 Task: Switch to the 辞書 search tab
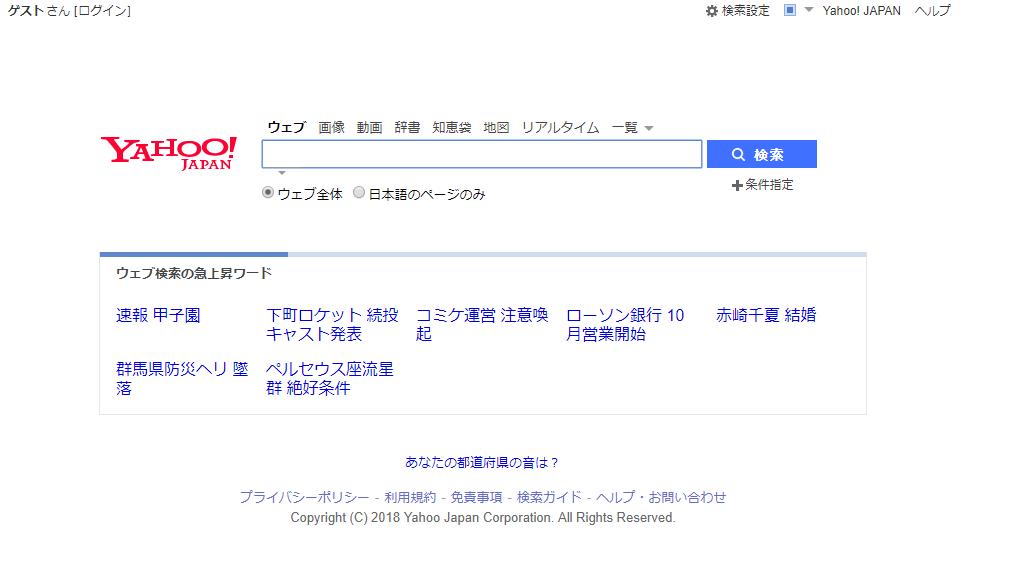click(x=407, y=127)
